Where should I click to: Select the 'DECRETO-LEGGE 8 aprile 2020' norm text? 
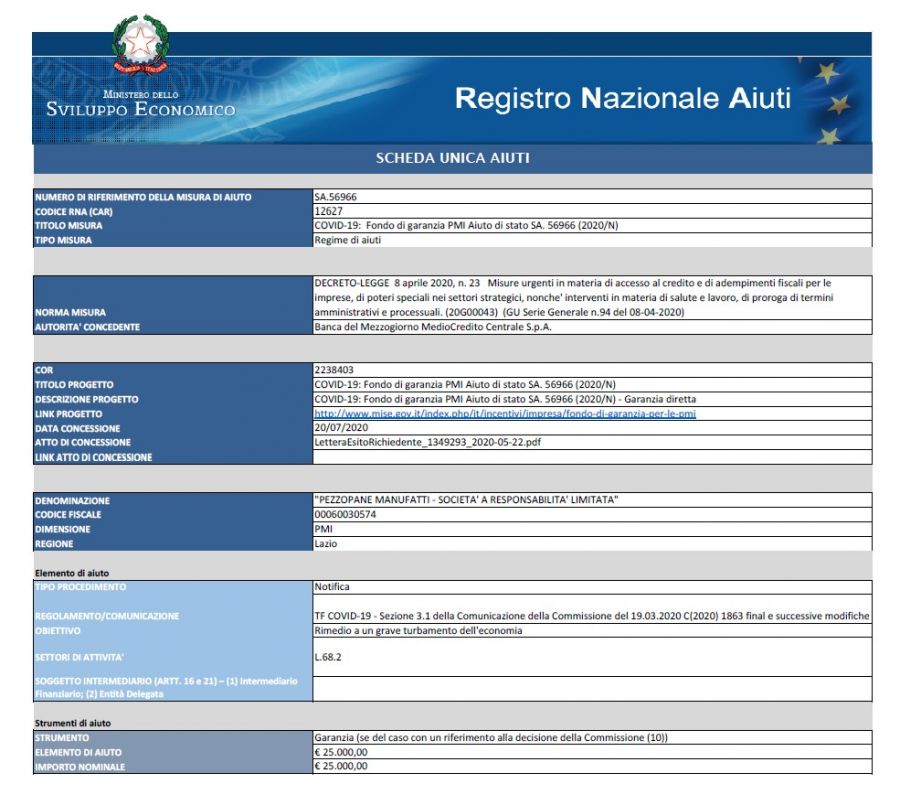[x=573, y=297]
